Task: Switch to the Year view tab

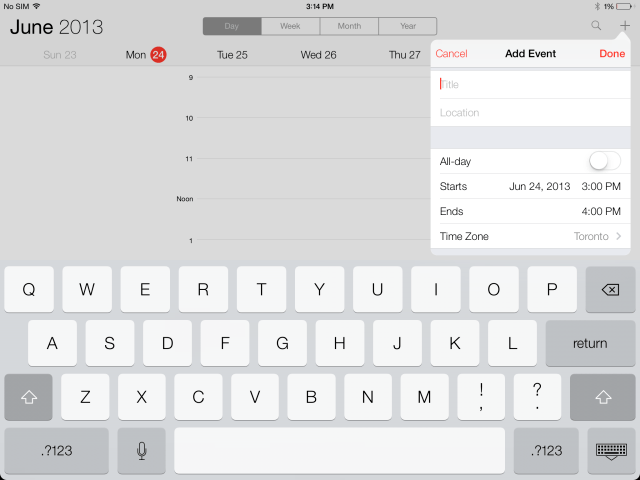Action: point(407,27)
